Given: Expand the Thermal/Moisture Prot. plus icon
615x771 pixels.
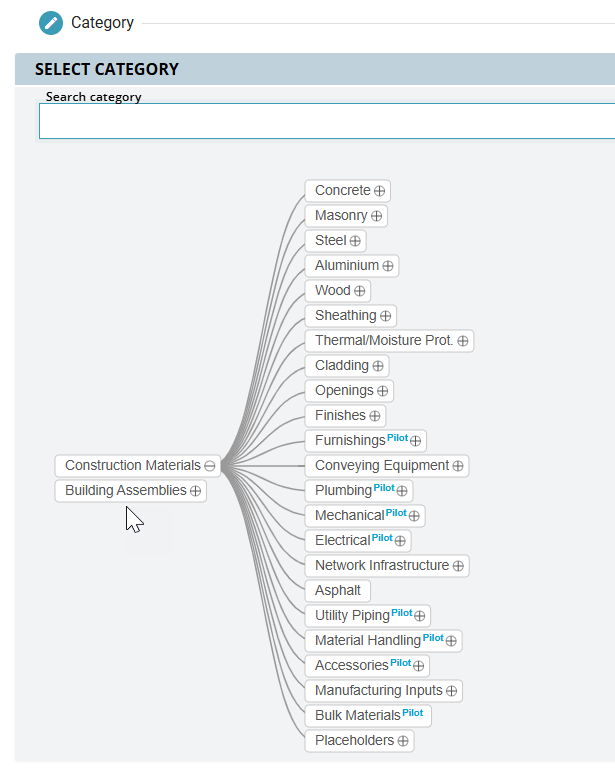Looking at the screenshot, I should coord(463,341).
